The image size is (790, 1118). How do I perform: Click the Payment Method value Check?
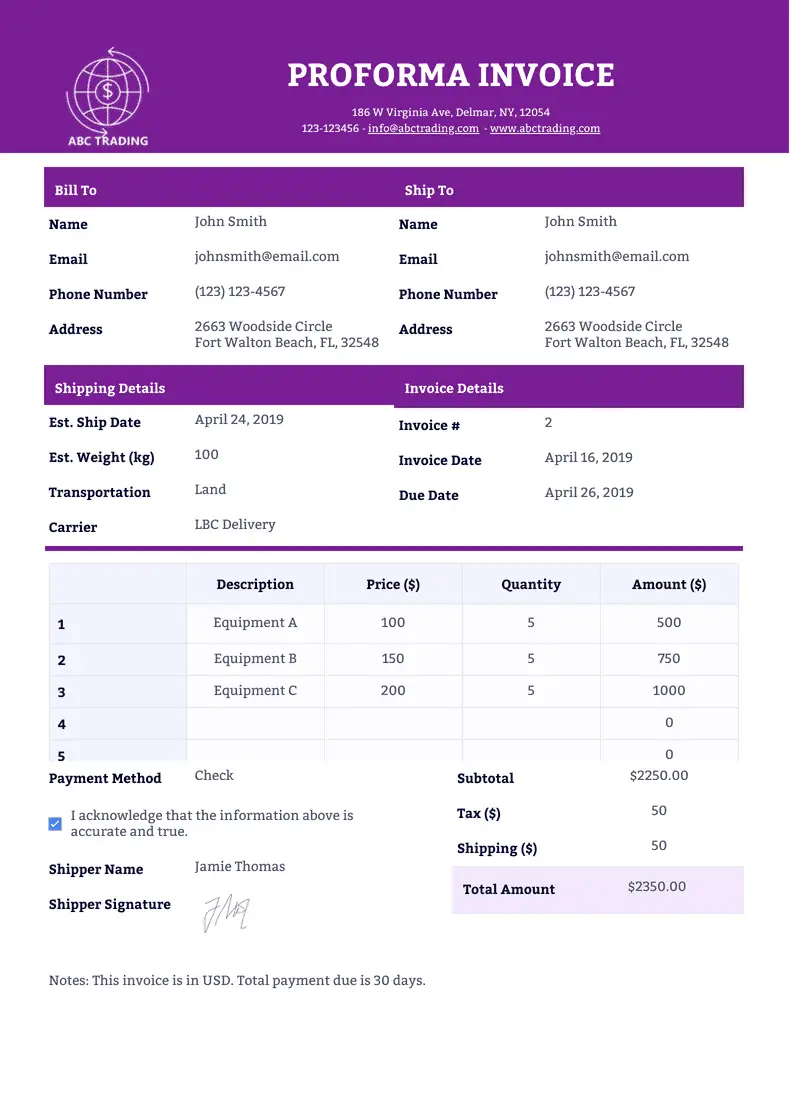click(x=214, y=776)
